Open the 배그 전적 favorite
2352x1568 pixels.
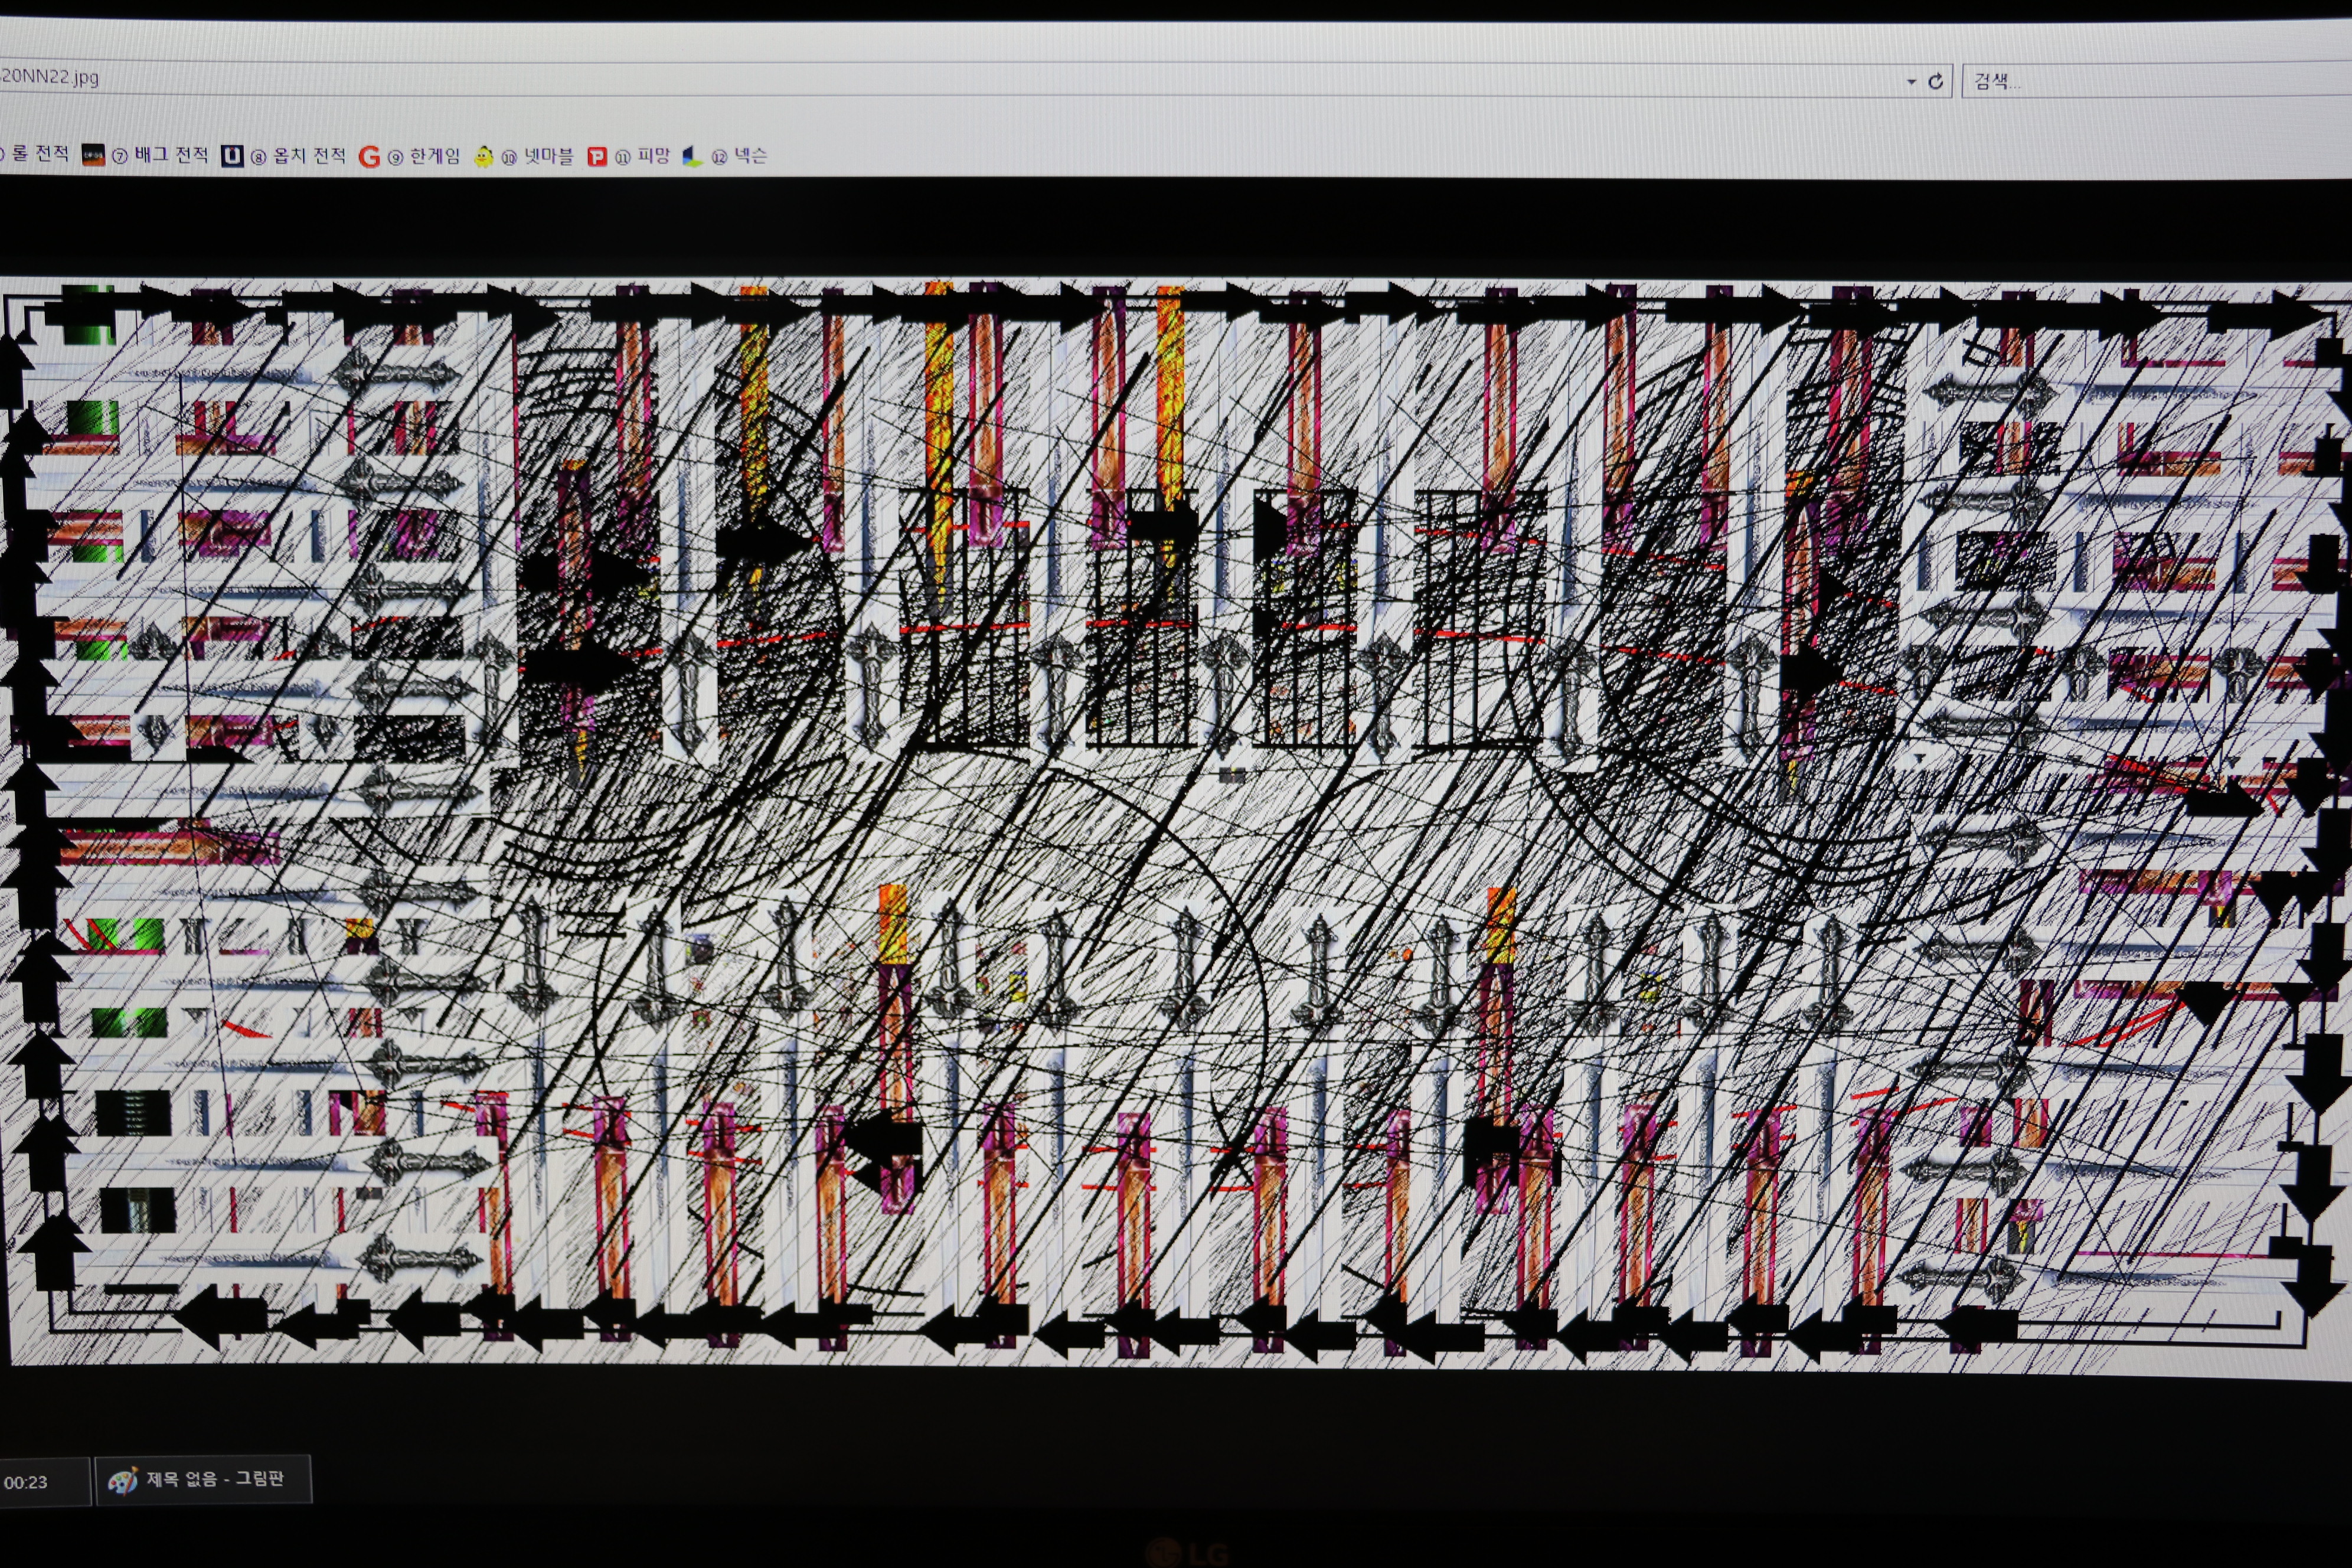point(145,155)
